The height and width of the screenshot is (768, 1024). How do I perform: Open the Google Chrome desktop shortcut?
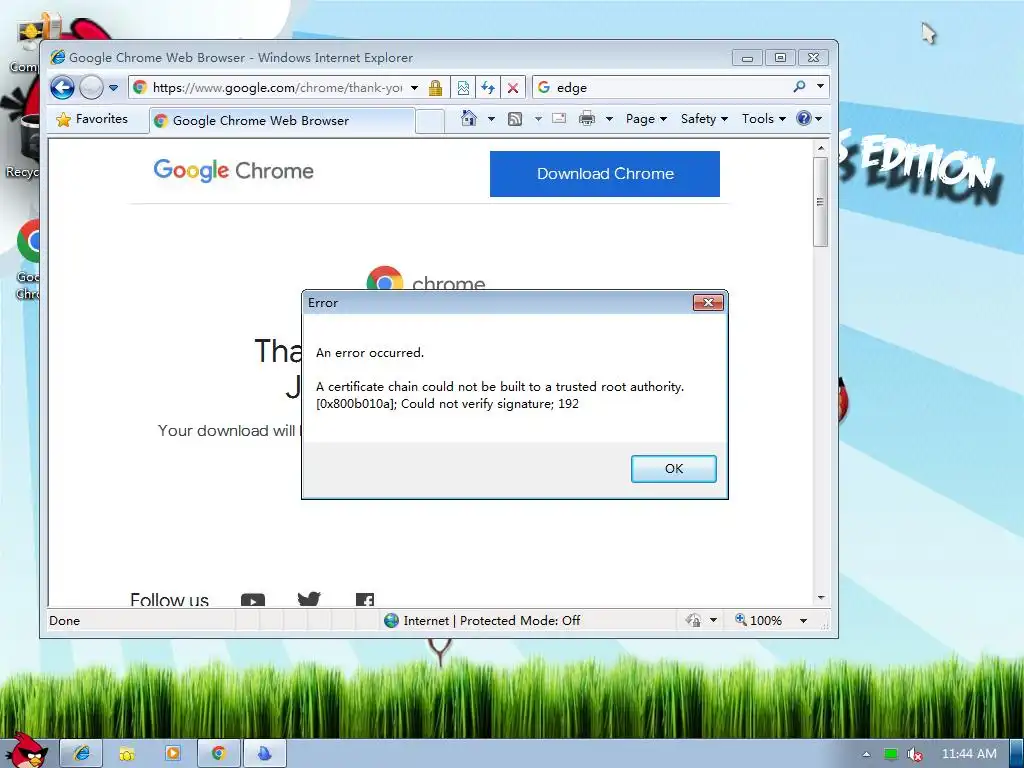[27, 259]
